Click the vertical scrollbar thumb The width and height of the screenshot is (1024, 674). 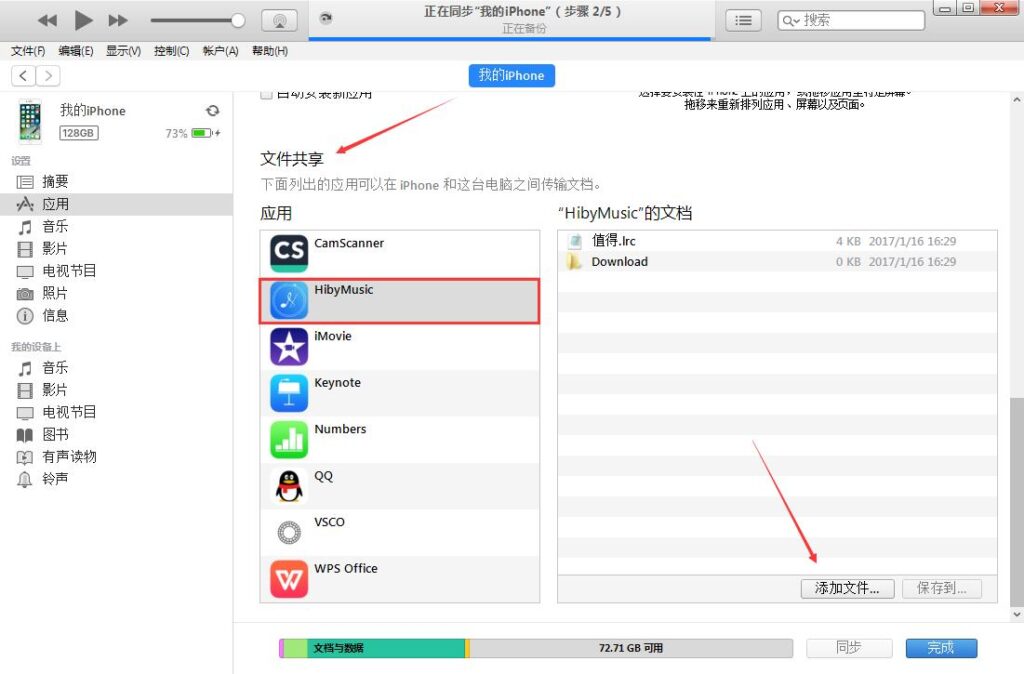pyautogui.click(x=1017, y=502)
